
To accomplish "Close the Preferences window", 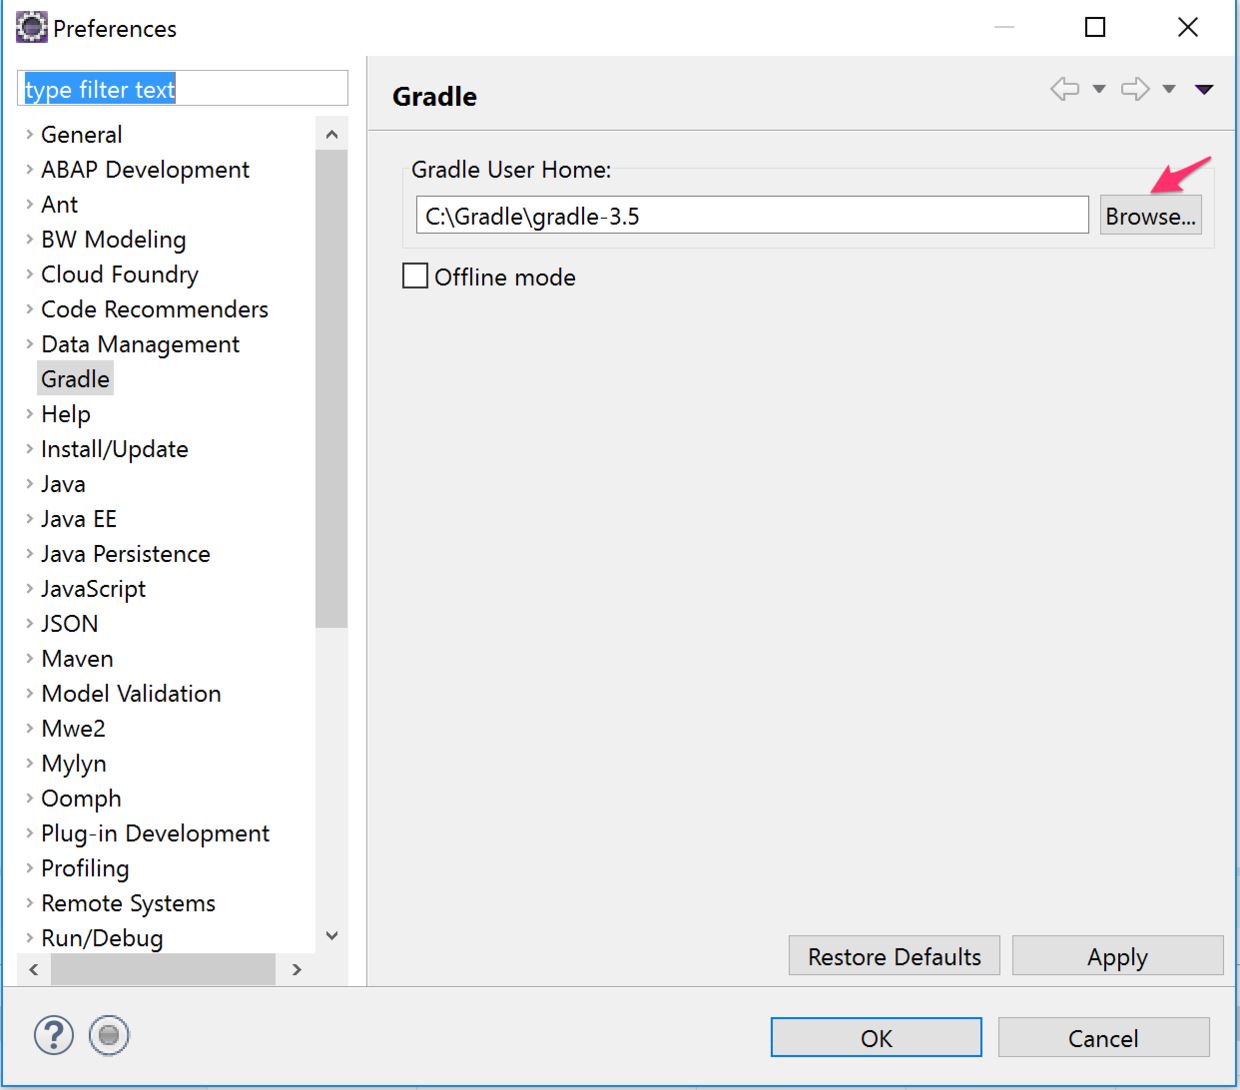I will 1187,27.
